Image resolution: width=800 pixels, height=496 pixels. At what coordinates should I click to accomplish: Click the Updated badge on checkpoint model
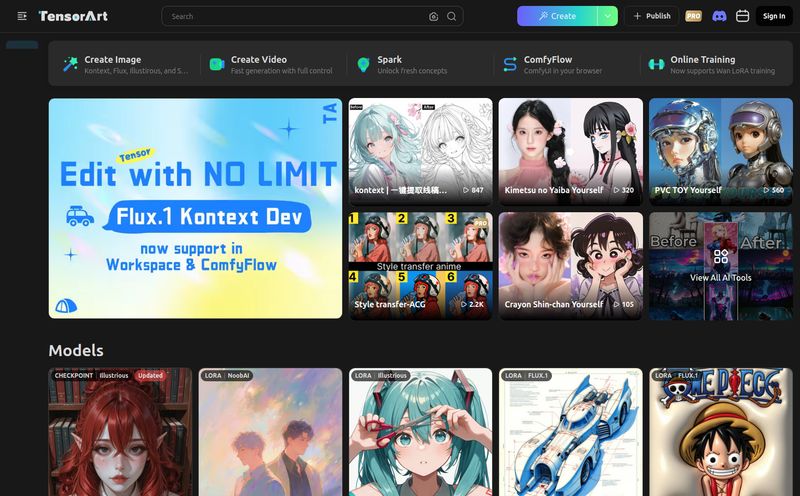[150, 376]
